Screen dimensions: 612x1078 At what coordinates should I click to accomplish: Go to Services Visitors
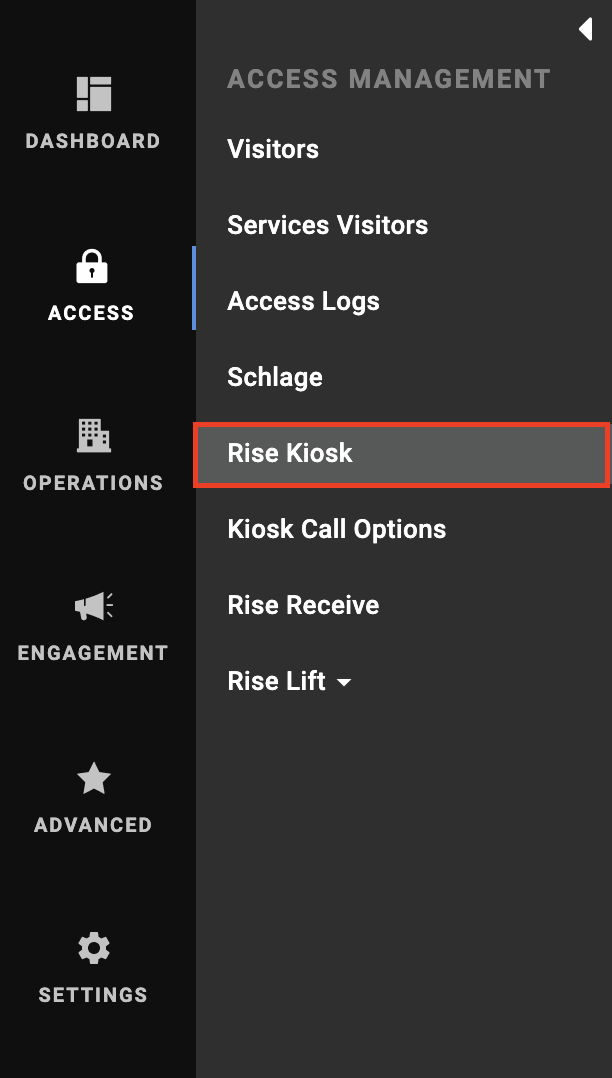click(x=327, y=225)
